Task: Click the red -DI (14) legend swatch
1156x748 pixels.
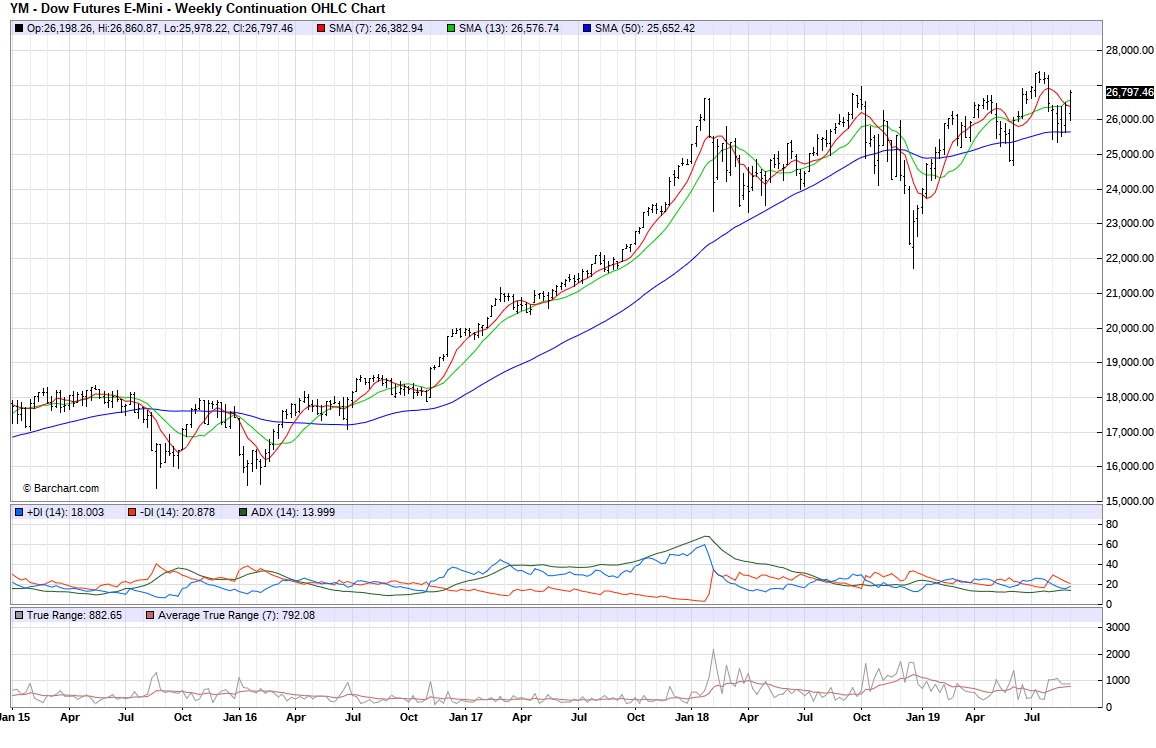Action: coord(131,512)
